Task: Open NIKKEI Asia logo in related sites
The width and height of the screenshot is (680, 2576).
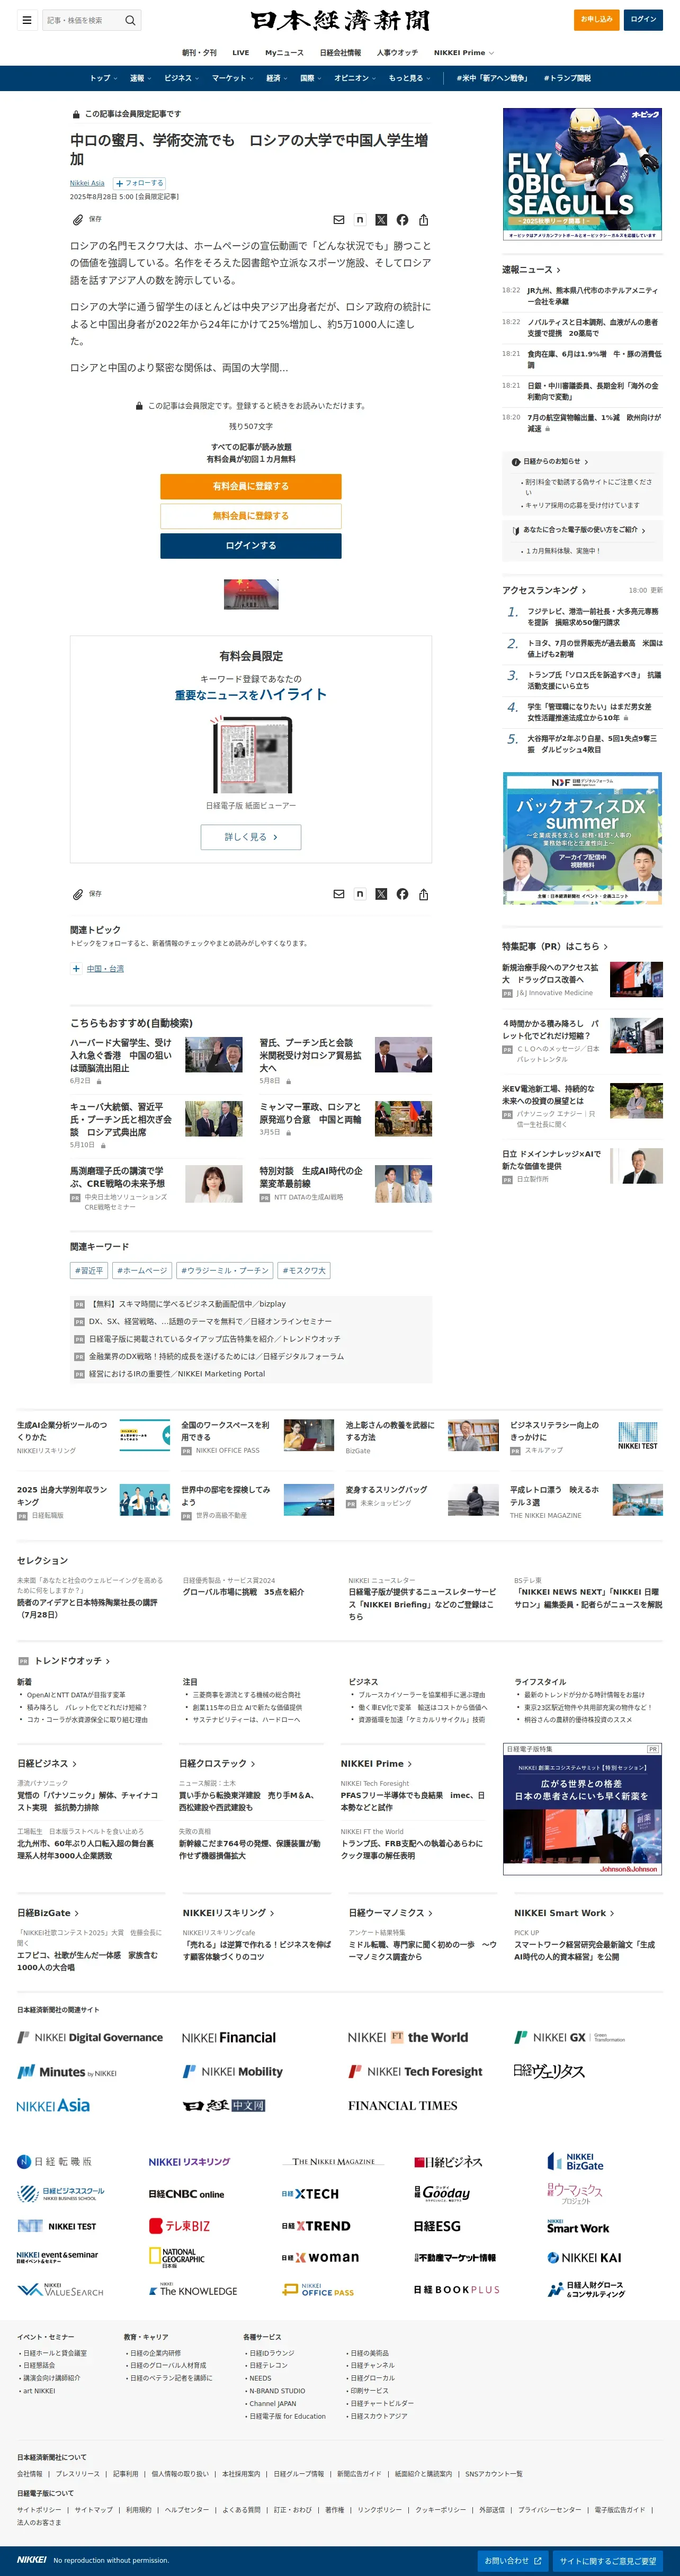Action: pyautogui.click(x=53, y=2105)
